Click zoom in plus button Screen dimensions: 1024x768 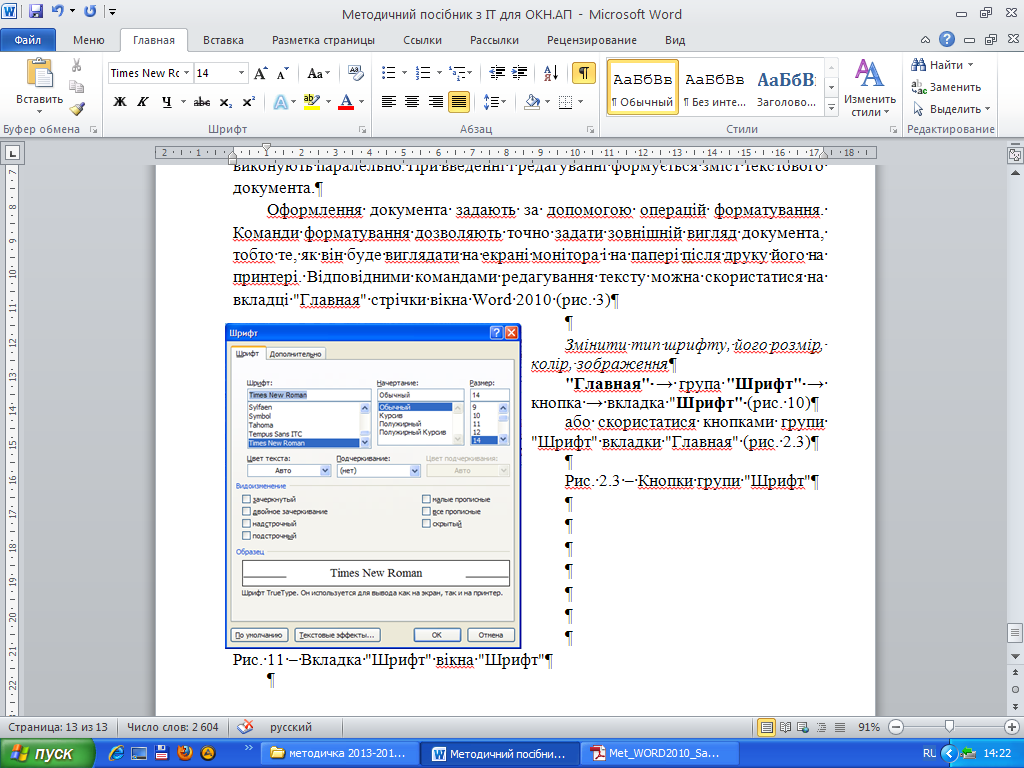pos(1012,727)
